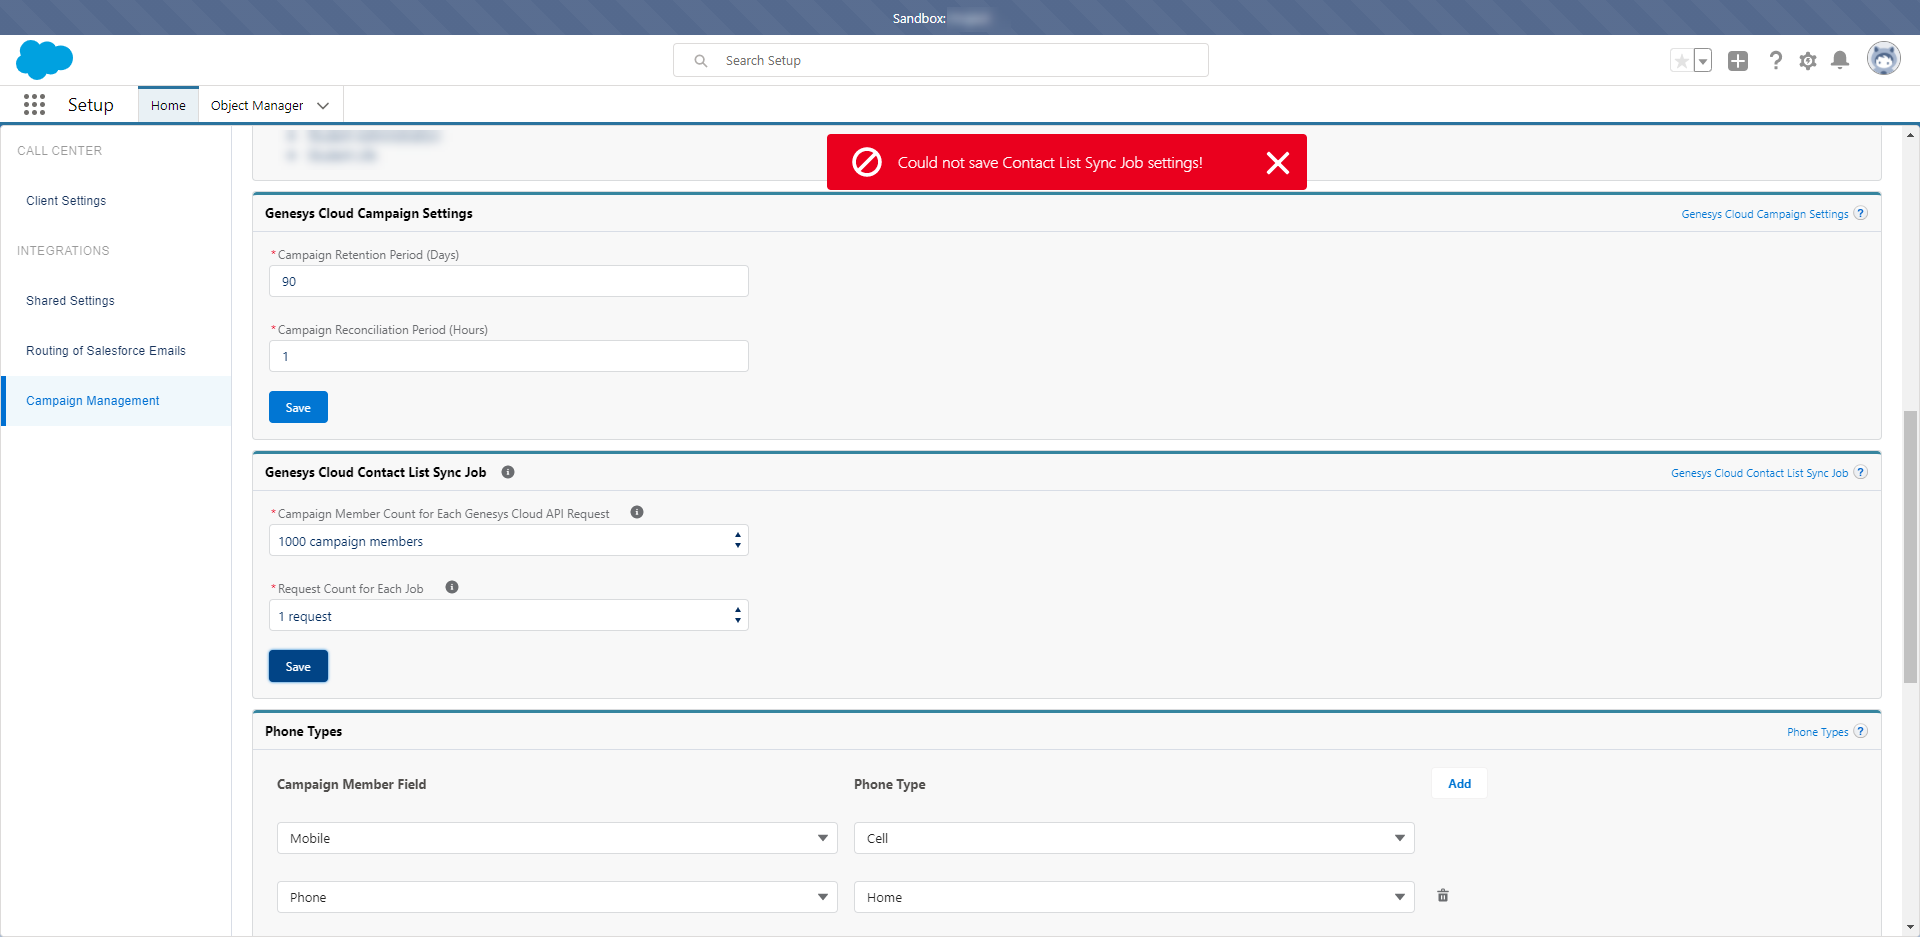View notifications bell

click(1840, 61)
